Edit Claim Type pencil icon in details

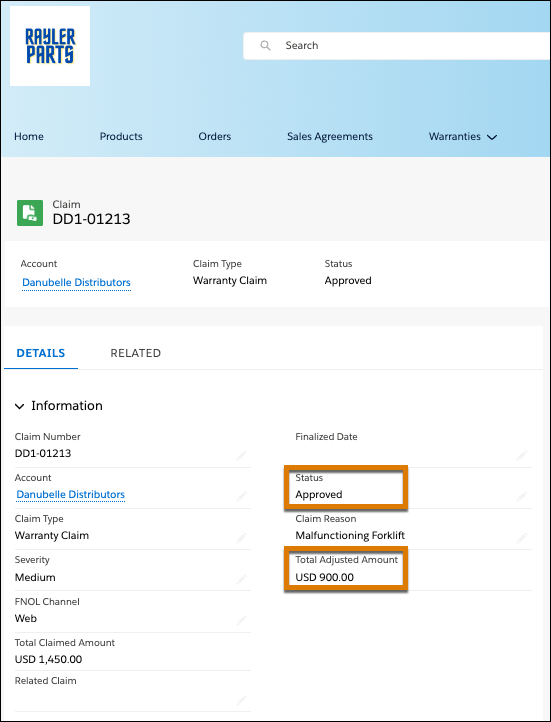click(x=241, y=538)
